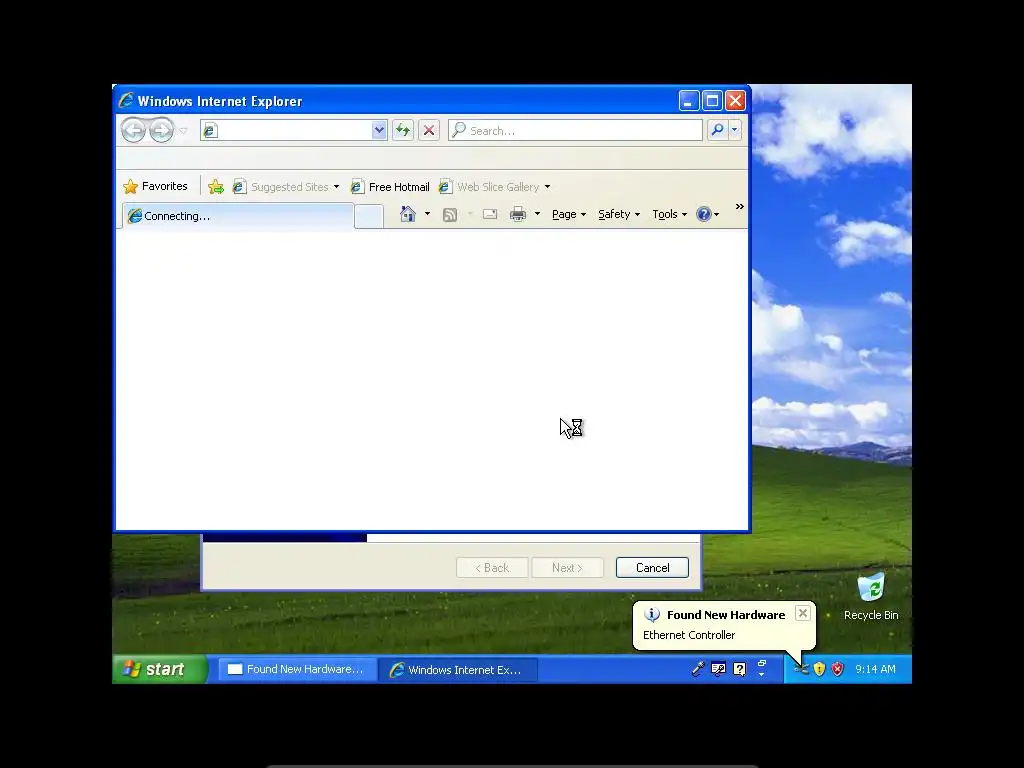Screen dimensions: 1024x768
Task: Expand the Print options dropdown arrow
Action: point(537,214)
